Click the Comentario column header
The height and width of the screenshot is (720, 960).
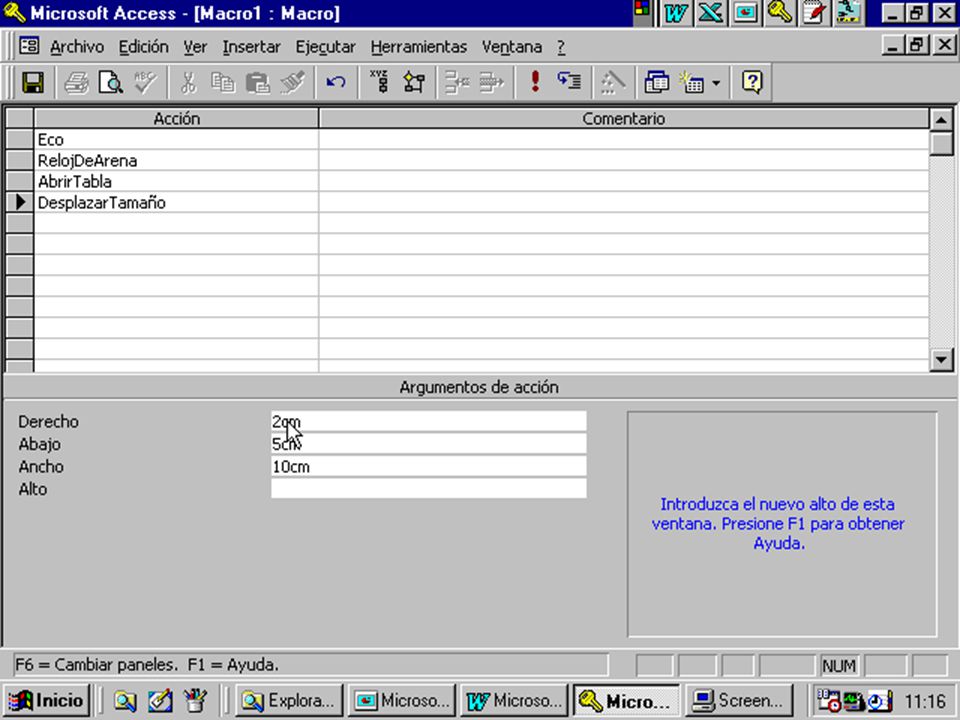point(623,119)
